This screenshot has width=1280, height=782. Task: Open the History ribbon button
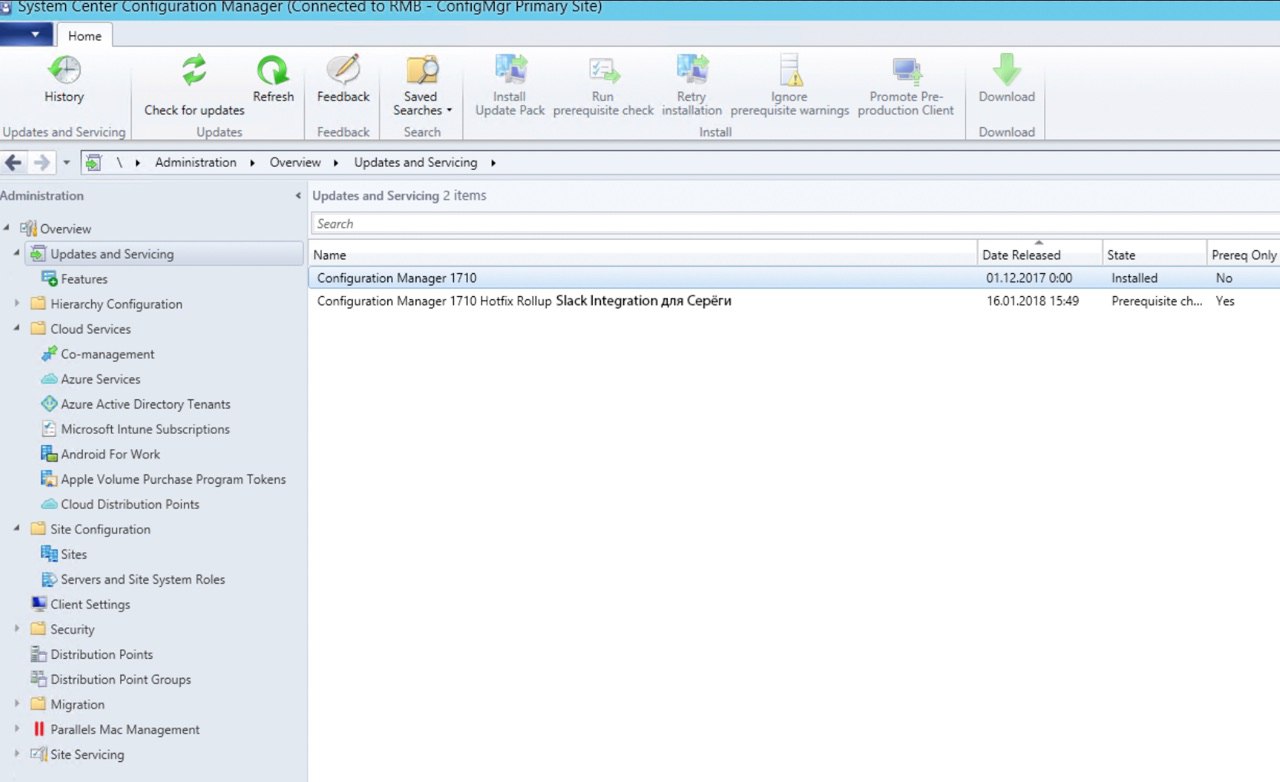(x=64, y=79)
